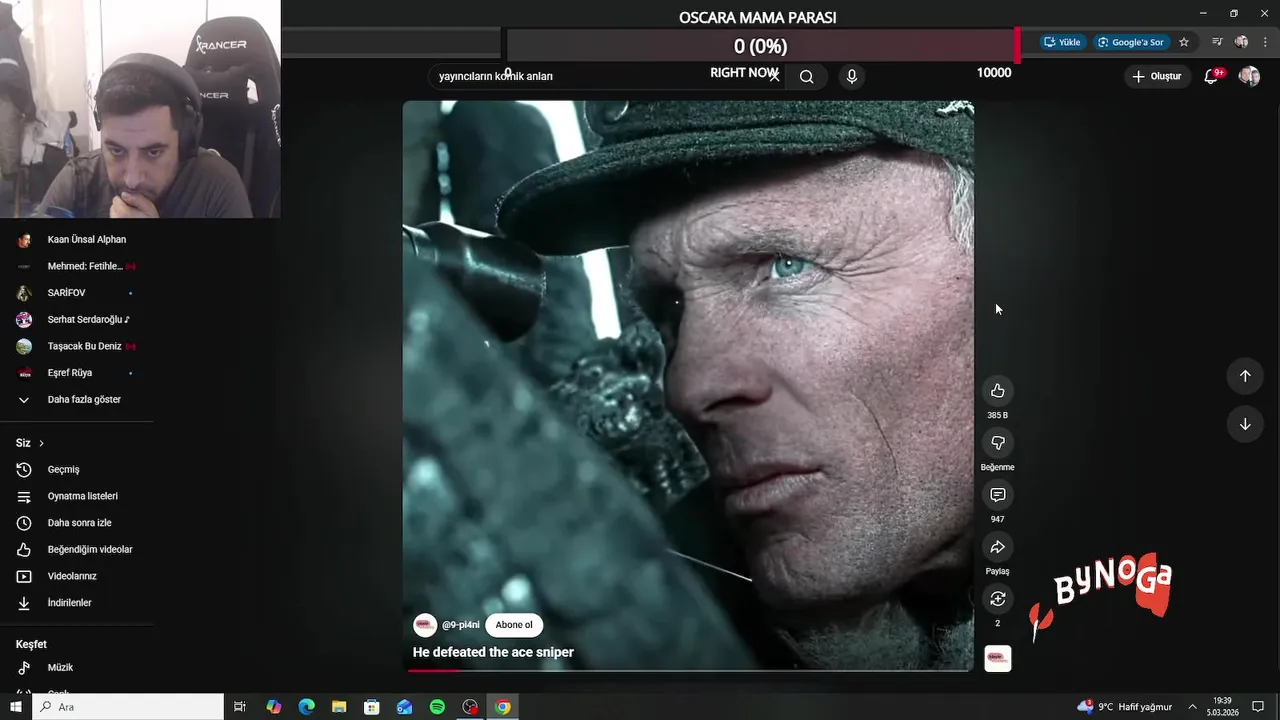Open Spotify from the taskbar
1280x720 pixels.
point(437,707)
